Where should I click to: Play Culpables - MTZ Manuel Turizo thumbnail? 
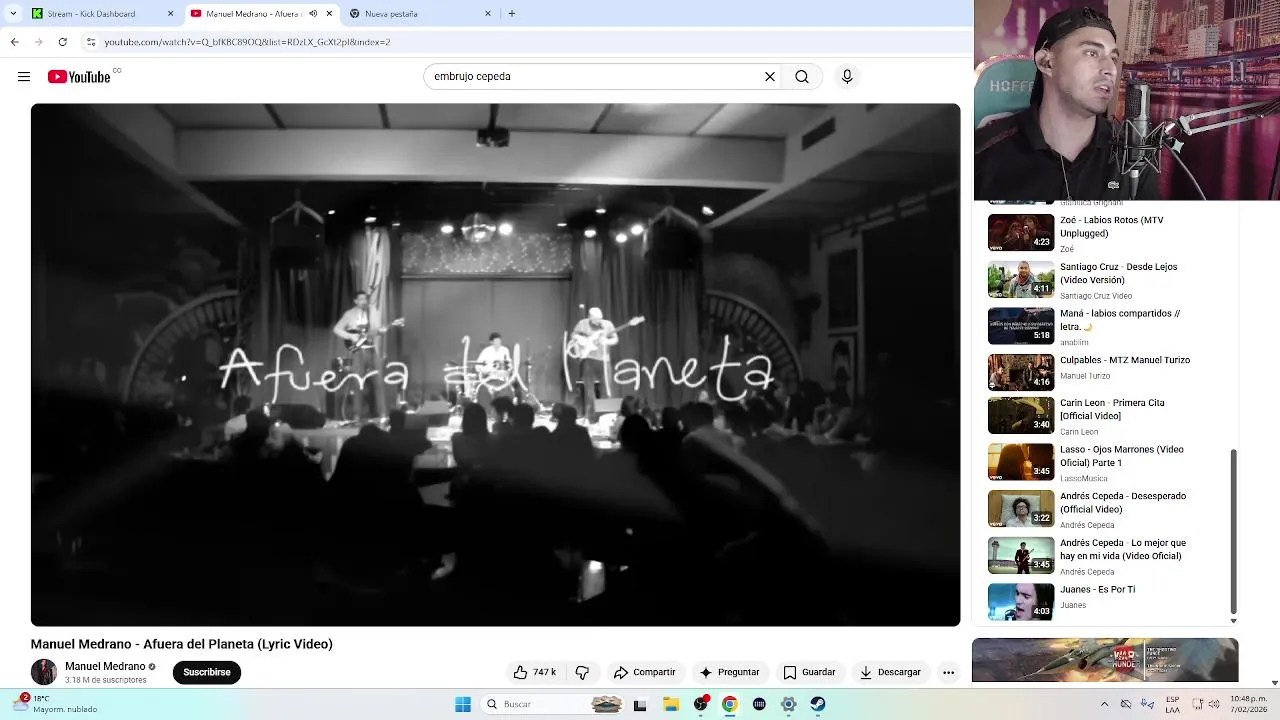(x=1021, y=372)
